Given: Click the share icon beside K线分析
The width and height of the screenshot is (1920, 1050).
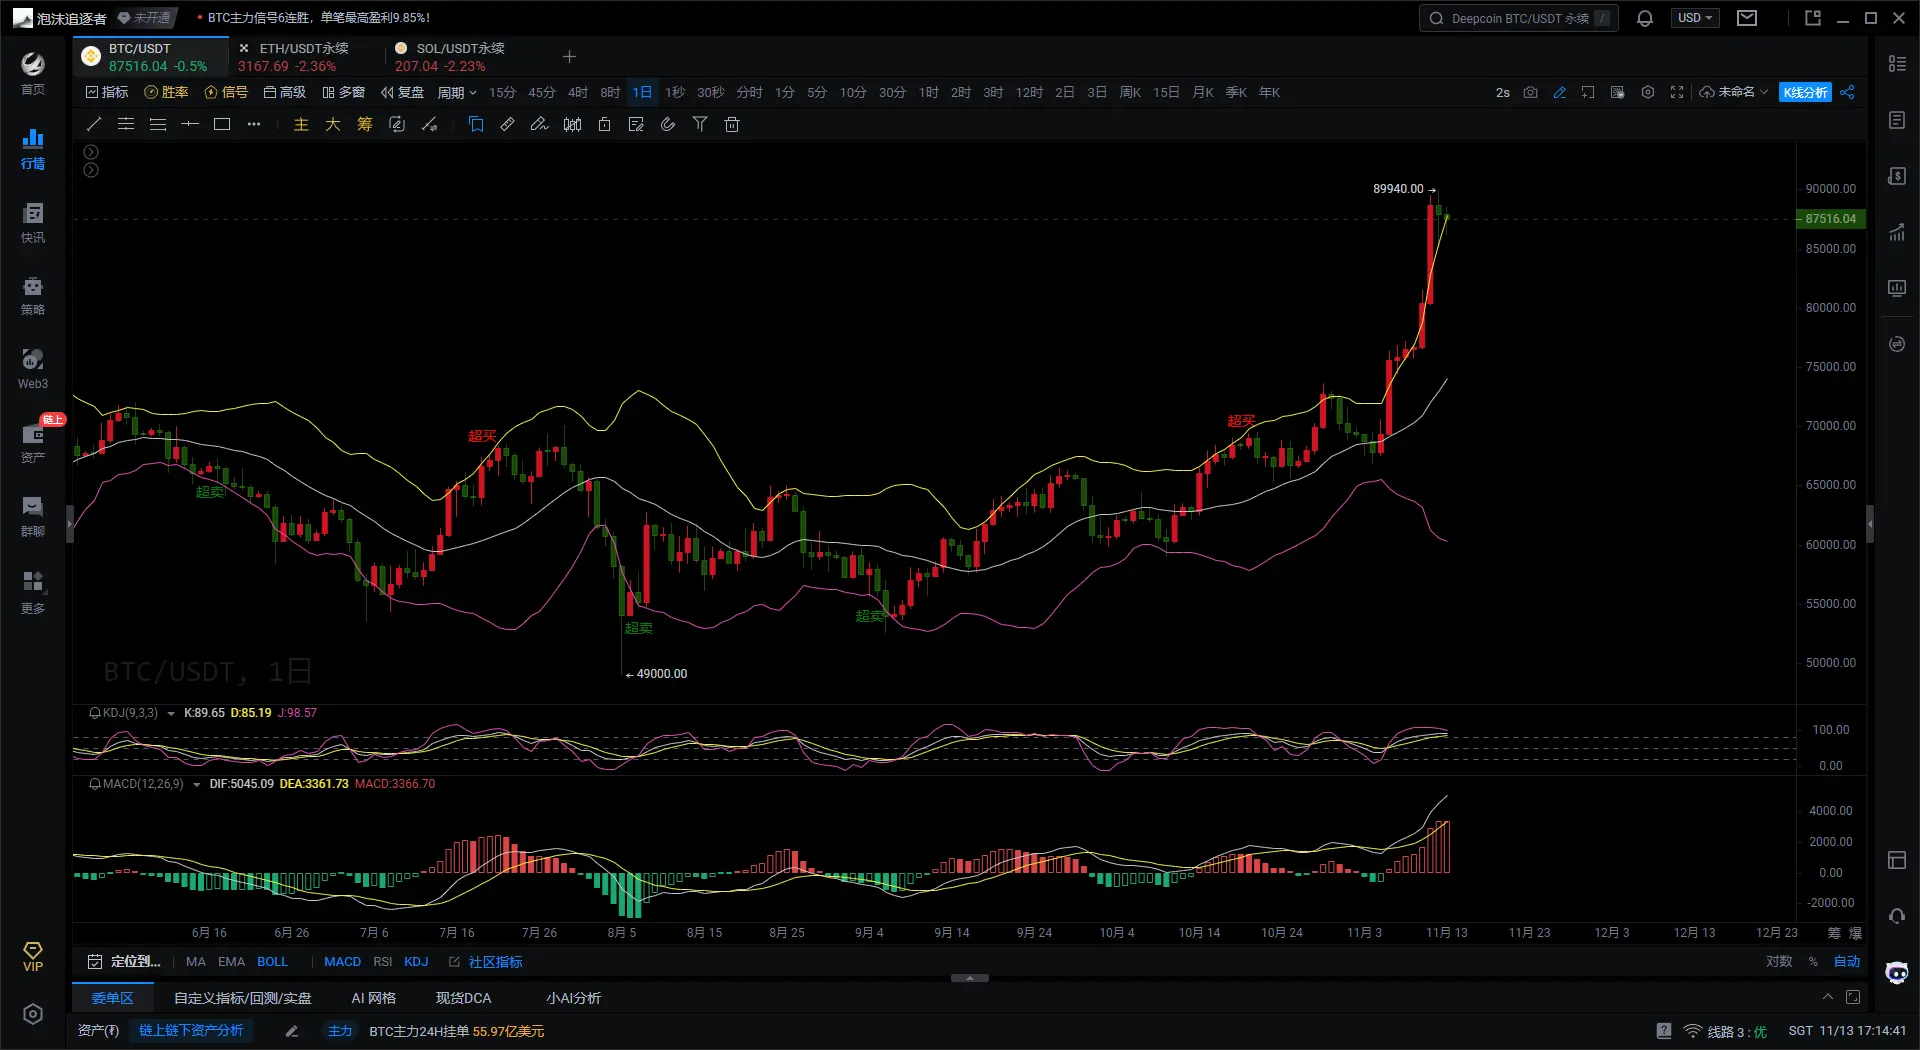Looking at the screenshot, I should point(1847,92).
